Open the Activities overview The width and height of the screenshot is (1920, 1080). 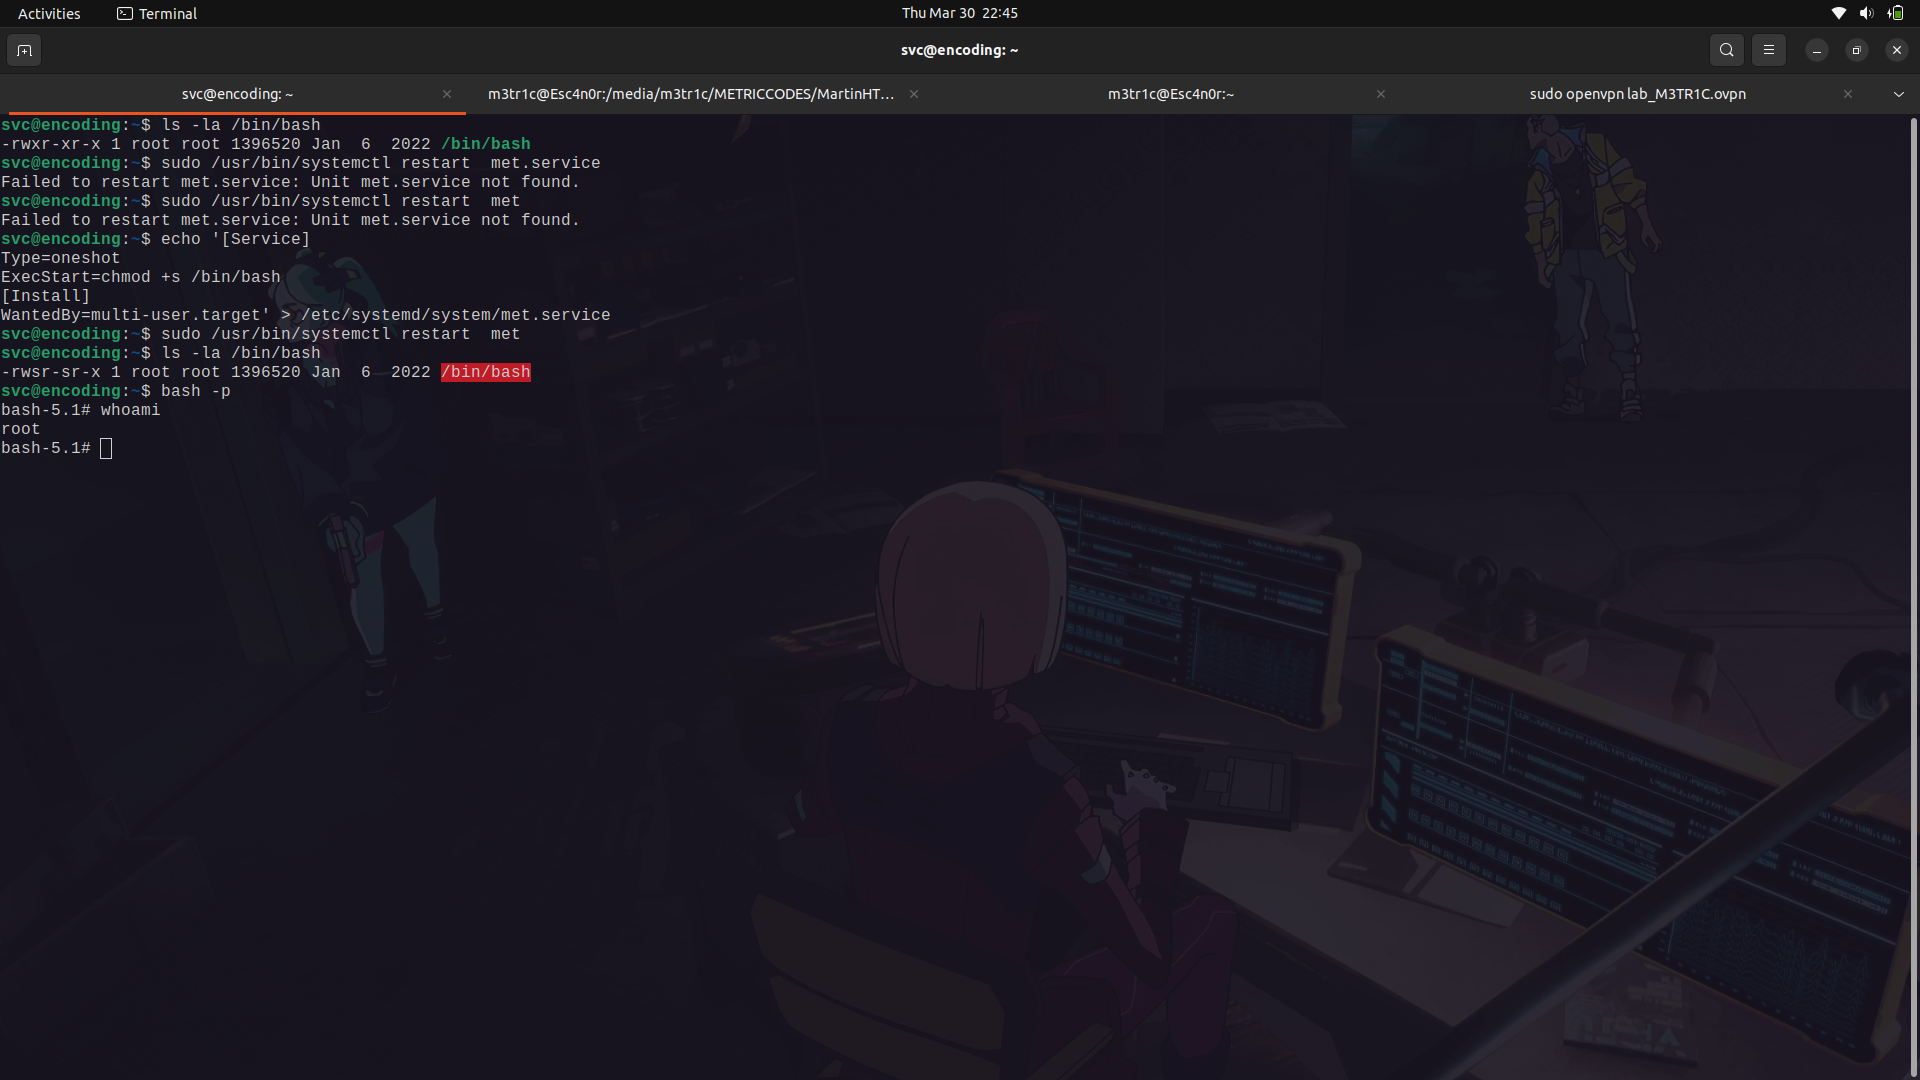[x=48, y=13]
